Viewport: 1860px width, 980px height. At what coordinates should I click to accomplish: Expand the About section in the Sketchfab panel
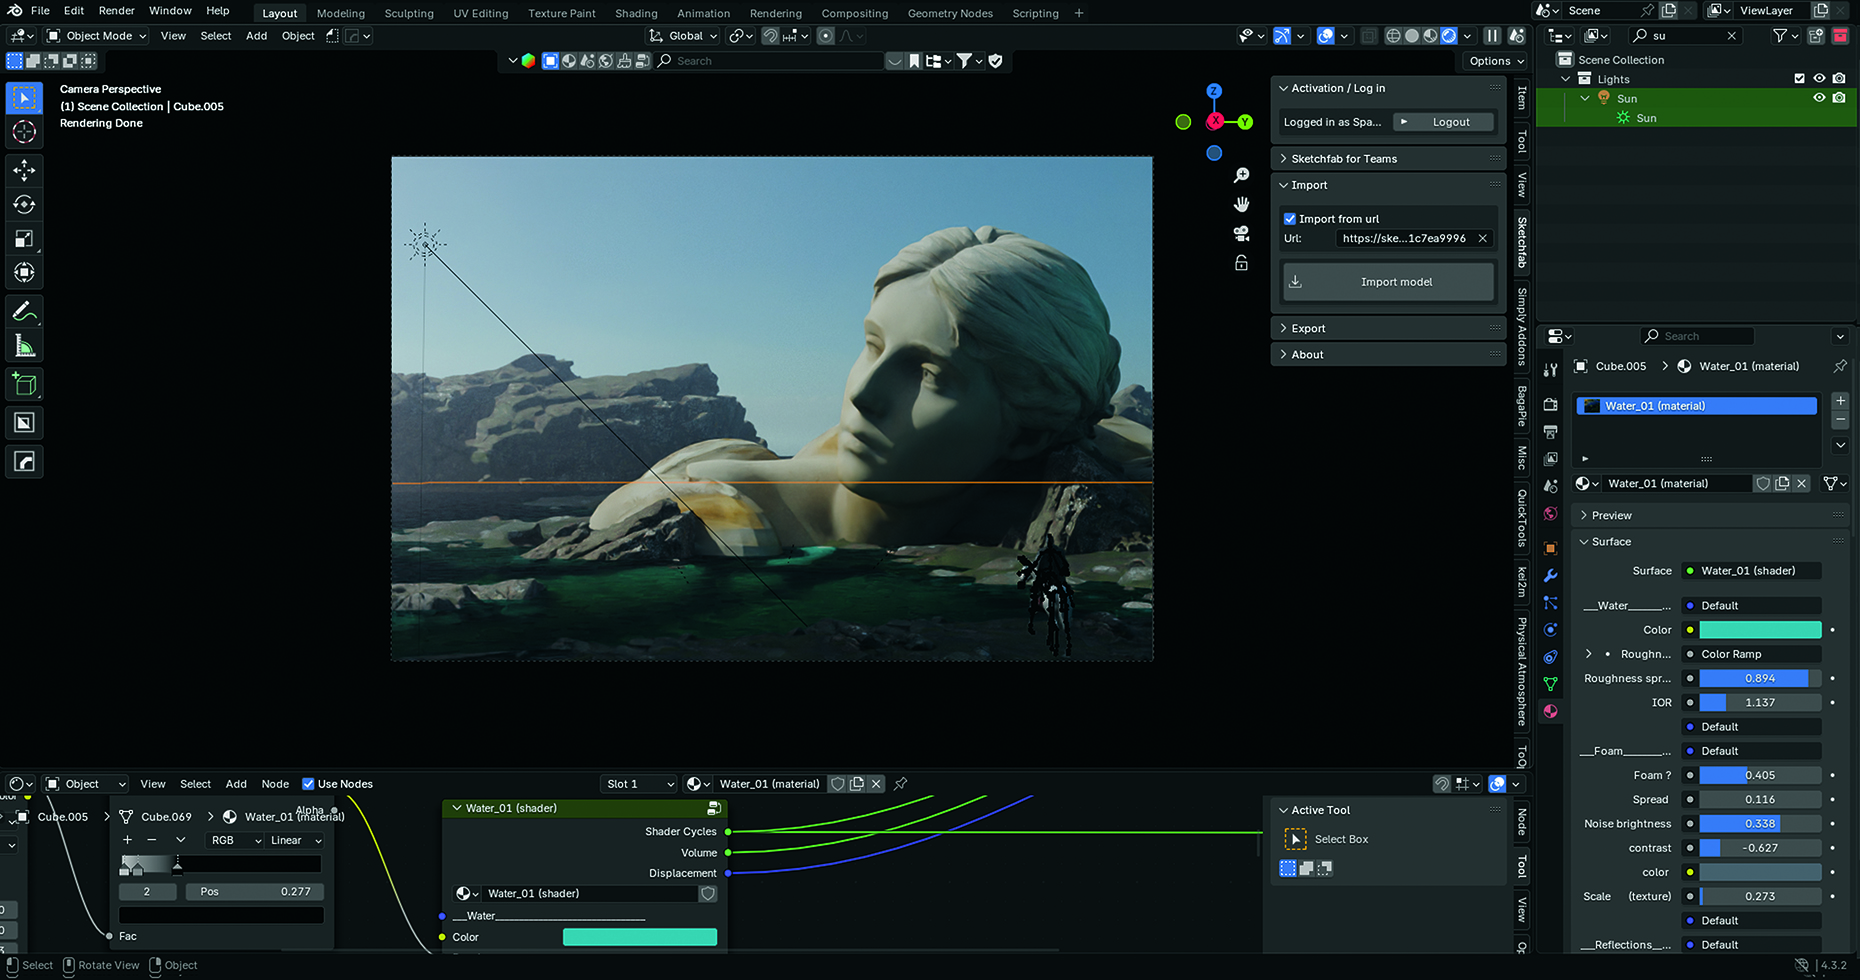click(1284, 354)
